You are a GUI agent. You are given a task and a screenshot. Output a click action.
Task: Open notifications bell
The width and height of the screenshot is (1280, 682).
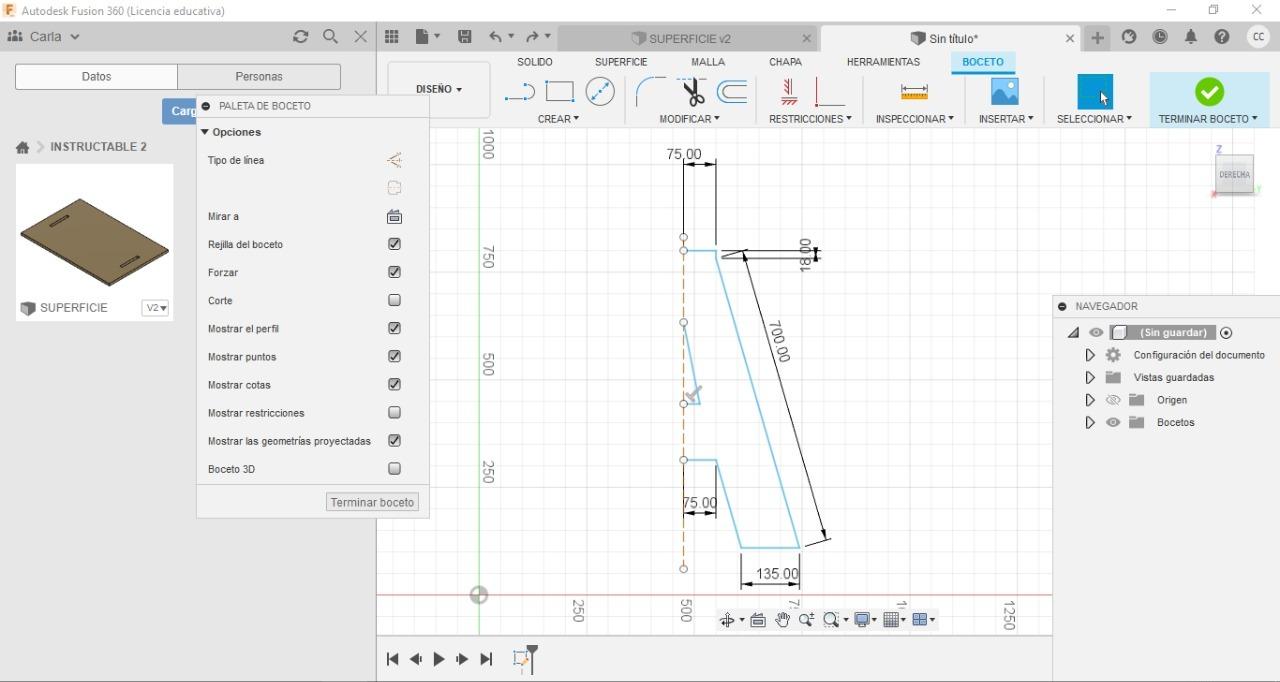tap(1190, 37)
